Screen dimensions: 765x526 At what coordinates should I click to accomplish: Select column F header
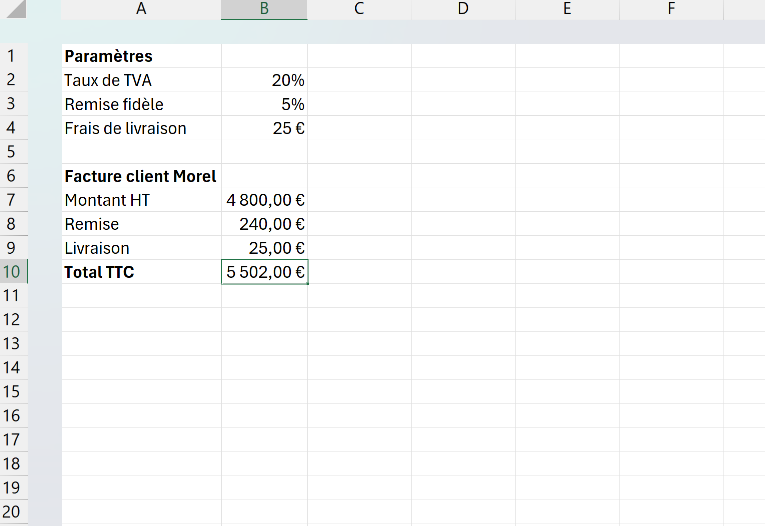pos(671,9)
